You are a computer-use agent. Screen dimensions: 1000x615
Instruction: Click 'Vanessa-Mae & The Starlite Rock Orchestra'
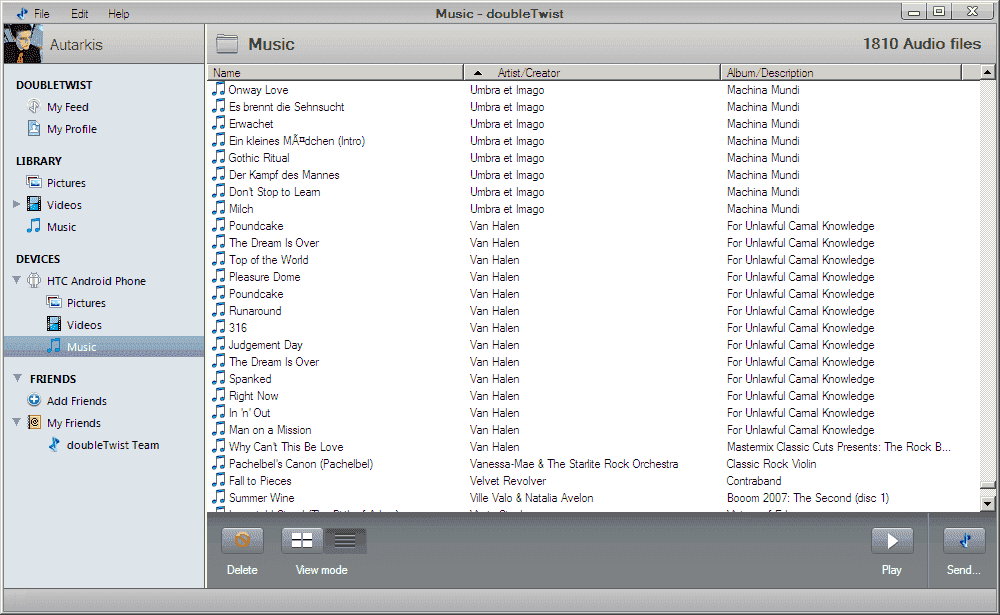coord(574,464)
